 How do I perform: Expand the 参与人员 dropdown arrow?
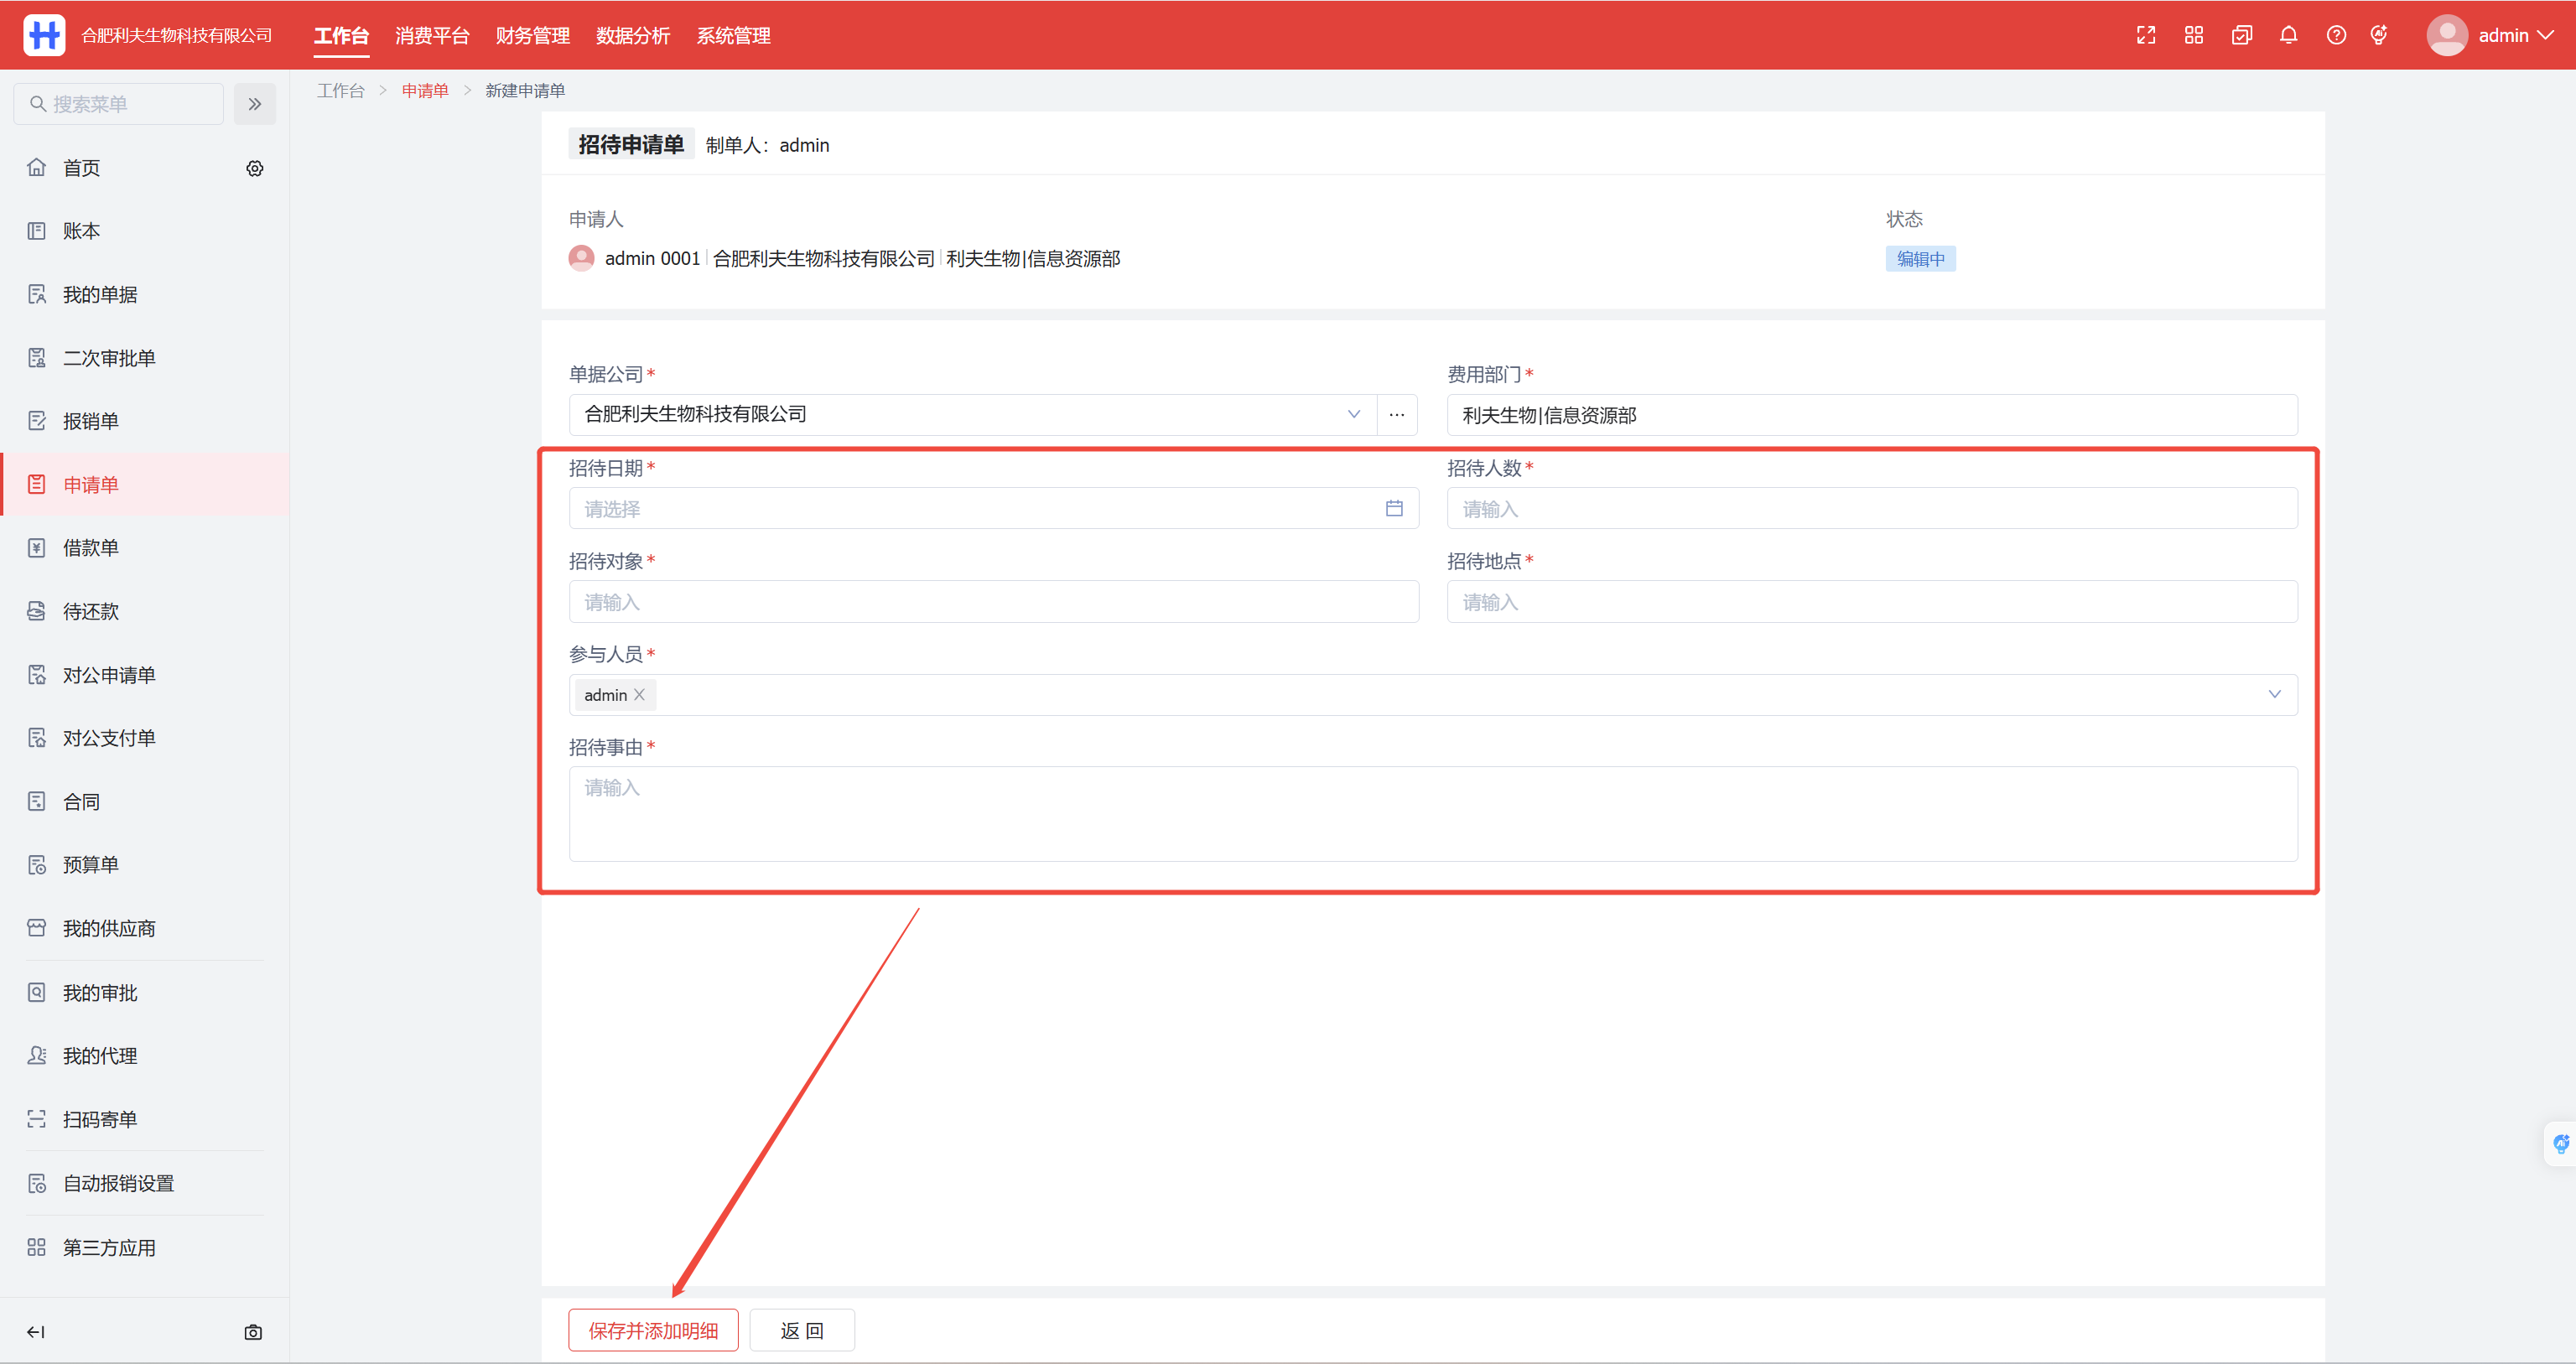(x=2274, y=695)
